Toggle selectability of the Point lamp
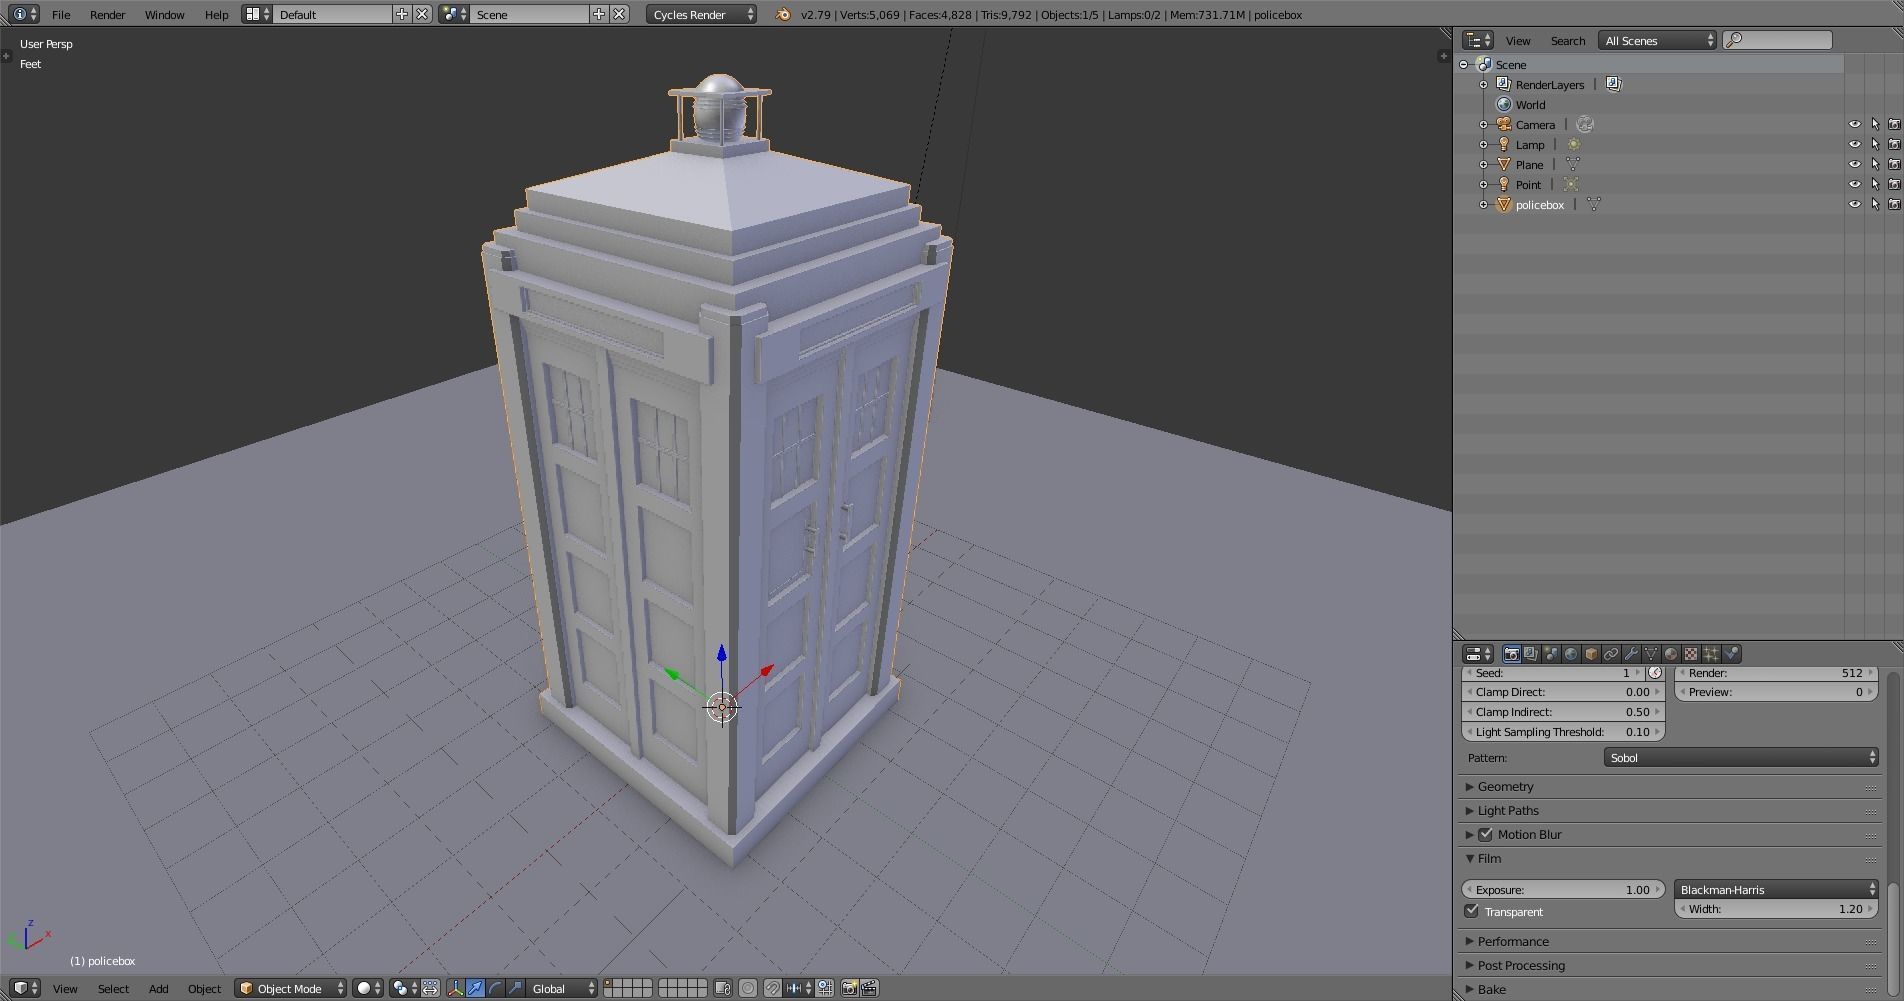Viewport: 1904px width, 1001px height. coord(1875,184)
